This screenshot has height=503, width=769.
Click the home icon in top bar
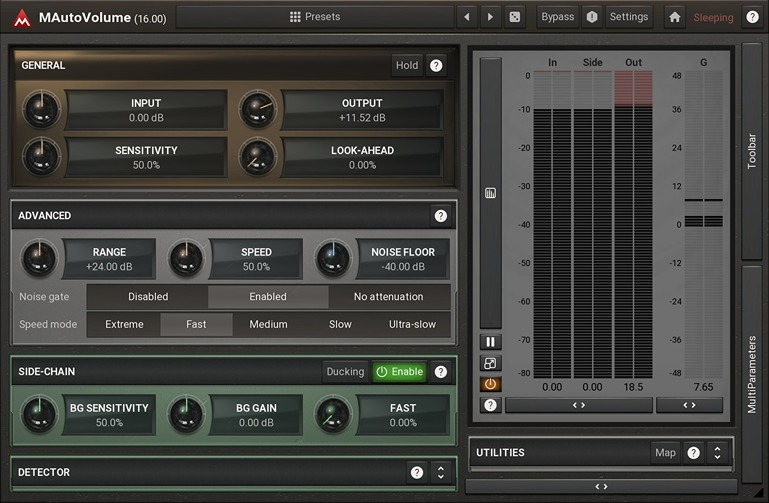(x=675, y=17)
